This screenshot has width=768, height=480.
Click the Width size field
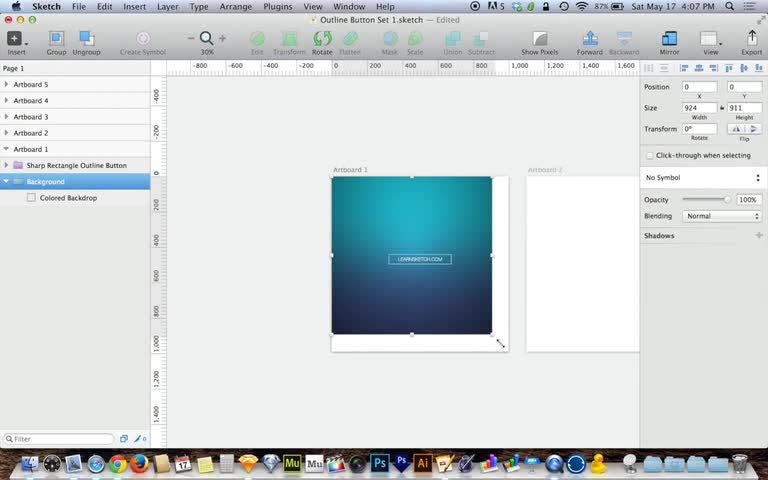[699, 108]
